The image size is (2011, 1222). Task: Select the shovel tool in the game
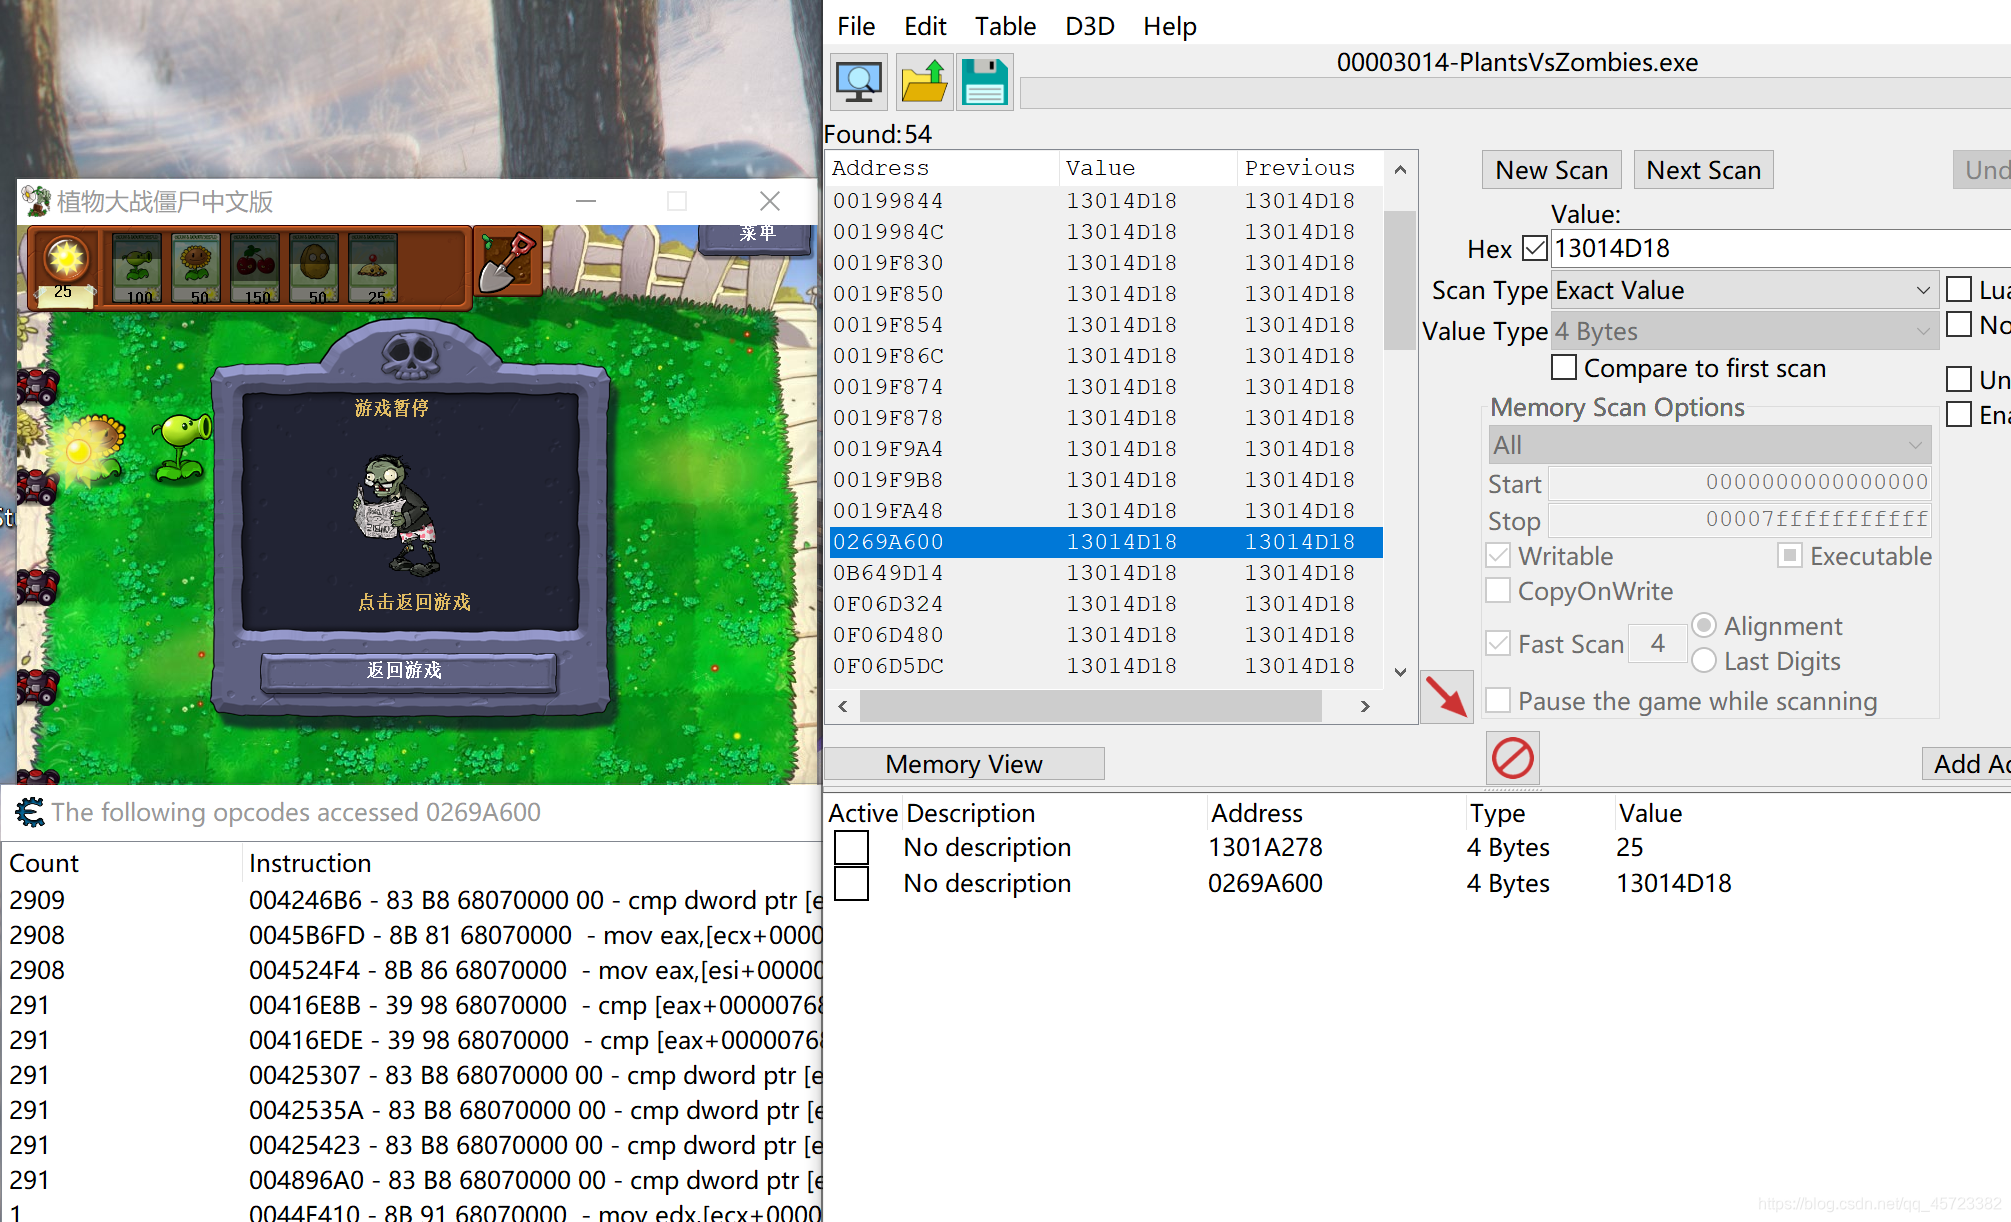(x=507, y=263)
